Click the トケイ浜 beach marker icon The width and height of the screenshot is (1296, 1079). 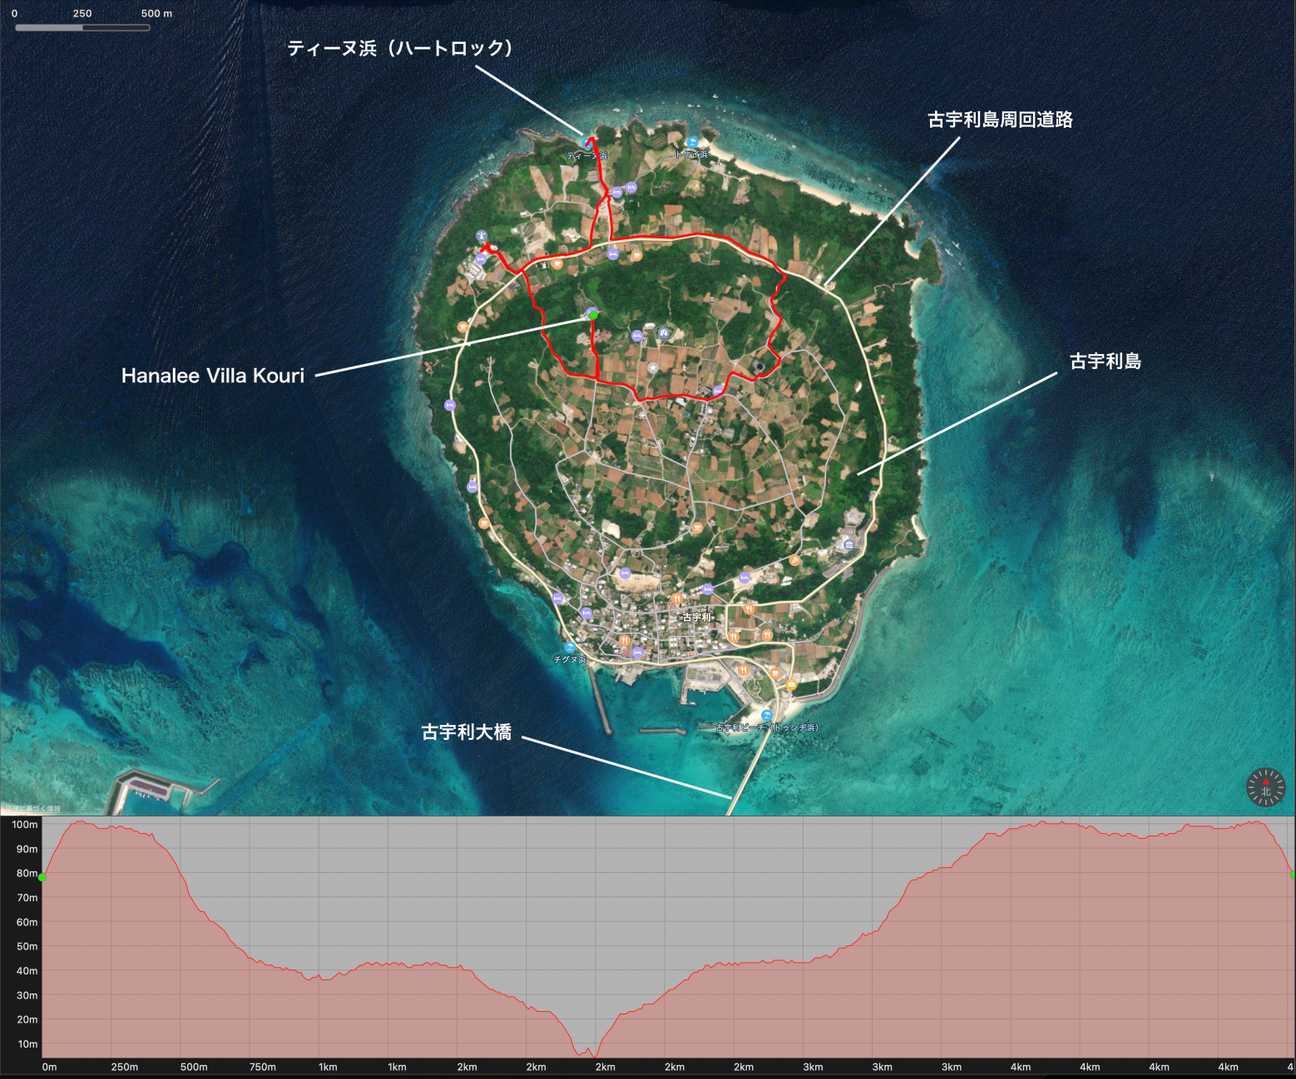(692, 143)
